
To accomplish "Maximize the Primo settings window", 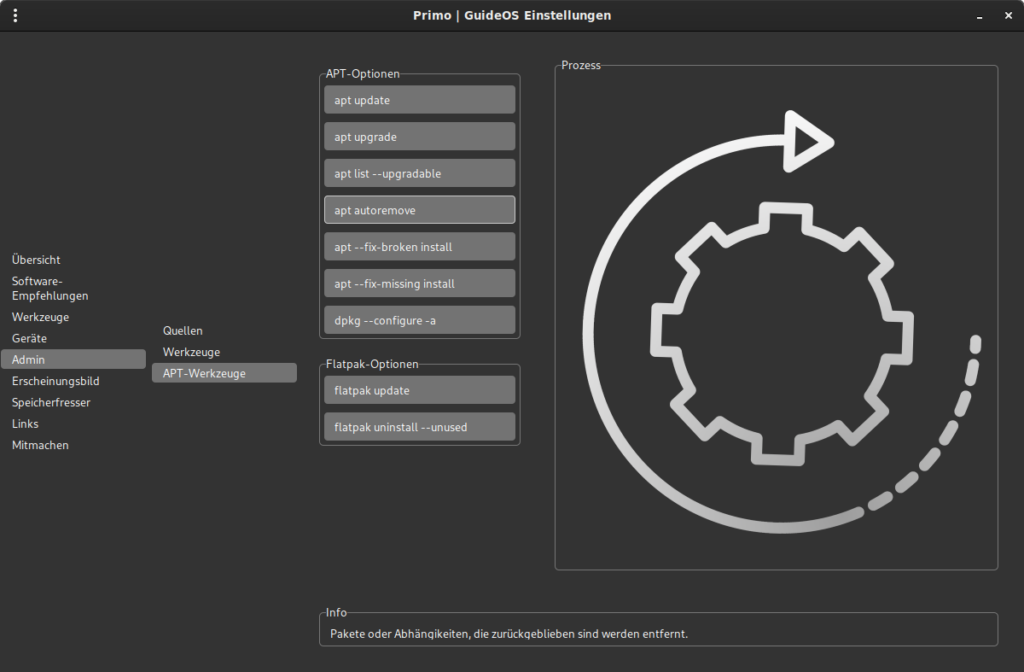I will pos(978,15).
